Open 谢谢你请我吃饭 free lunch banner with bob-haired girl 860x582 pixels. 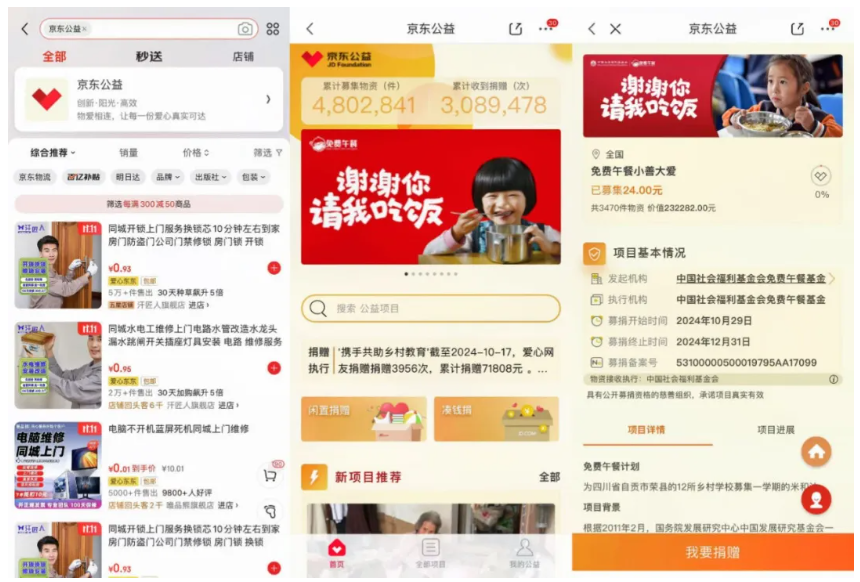click(x=431, y=197)
